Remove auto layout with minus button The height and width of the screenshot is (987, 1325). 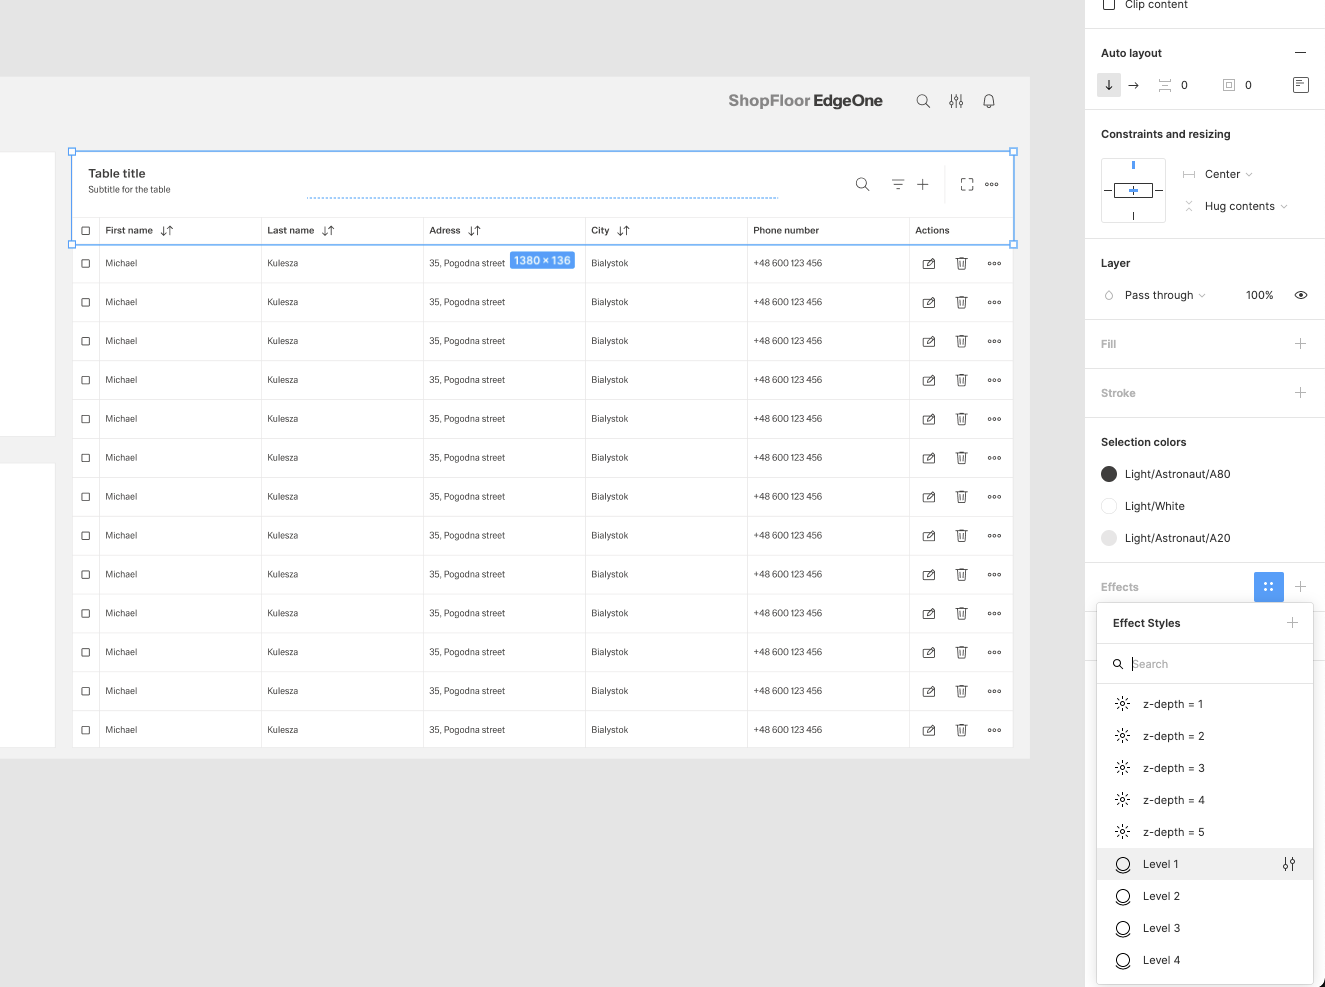tap(1300, 53)
